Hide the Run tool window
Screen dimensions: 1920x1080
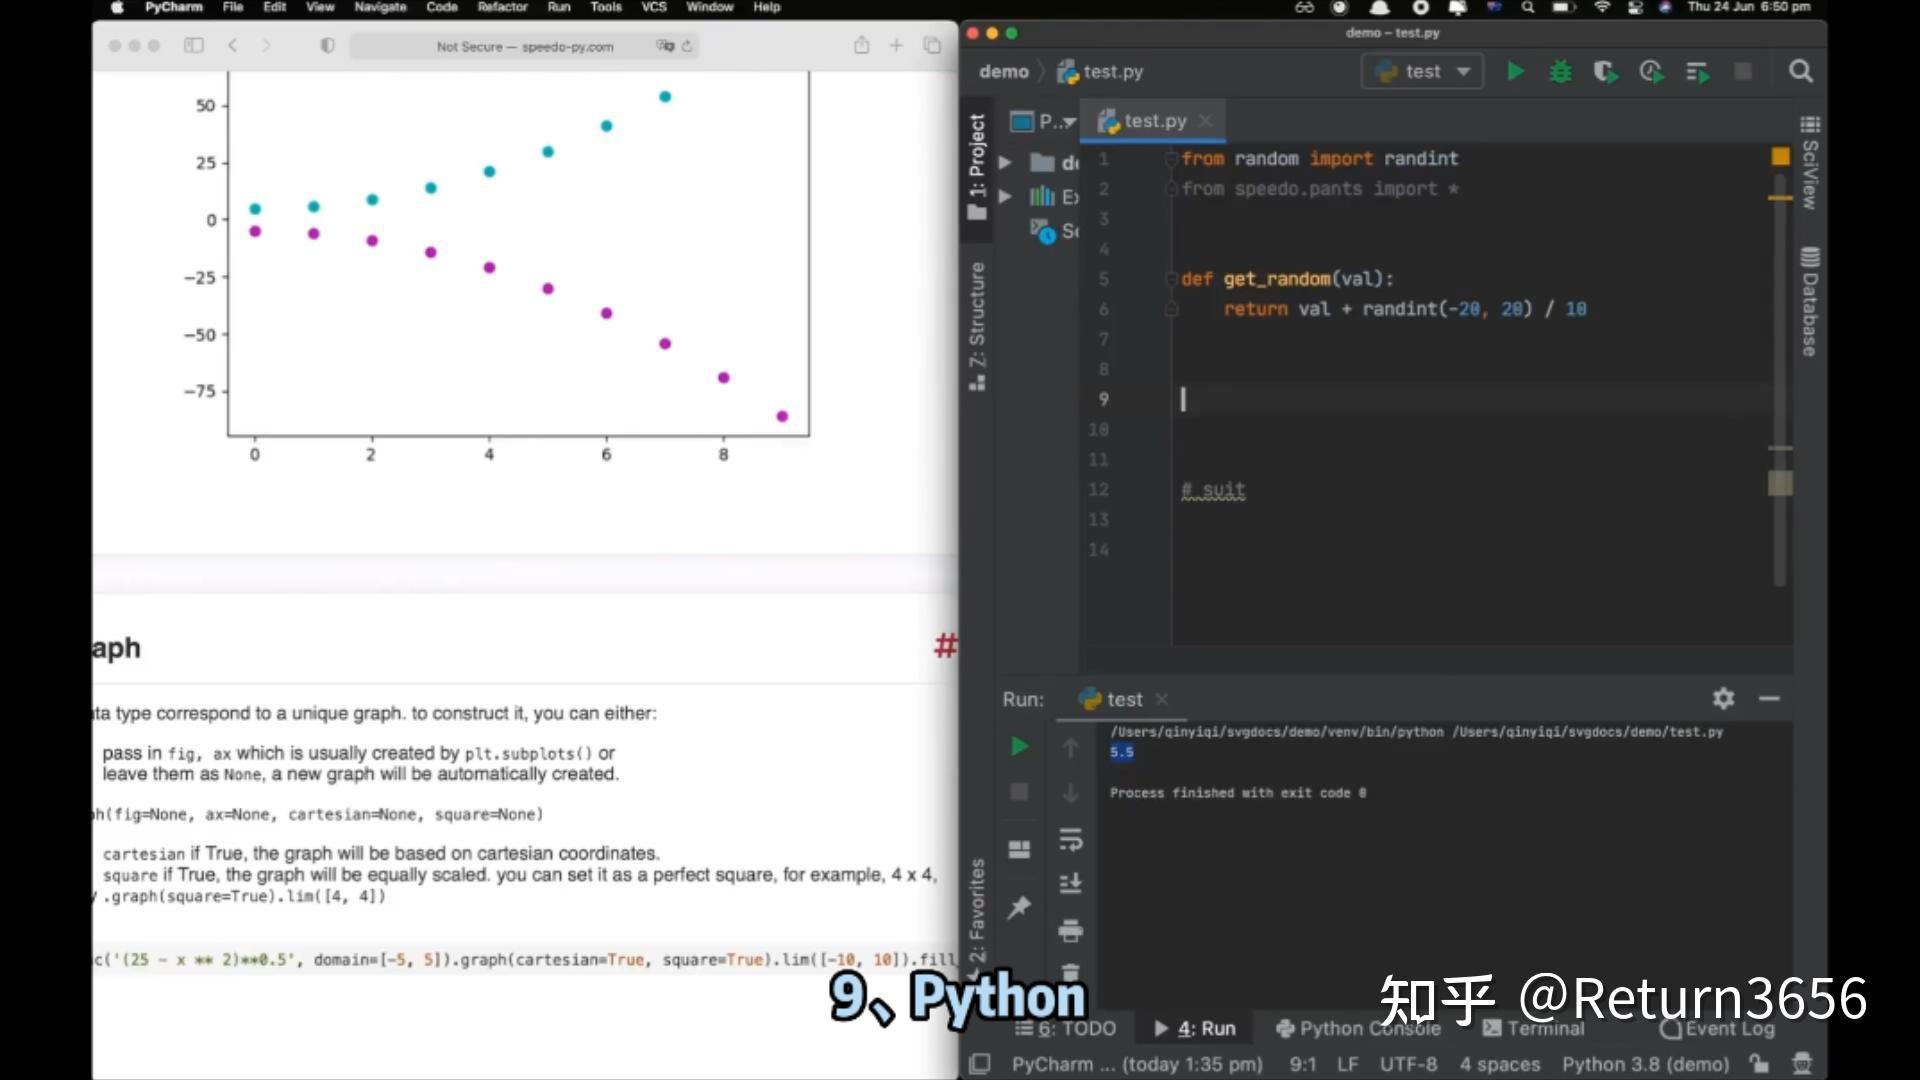tap(1769, 698)
